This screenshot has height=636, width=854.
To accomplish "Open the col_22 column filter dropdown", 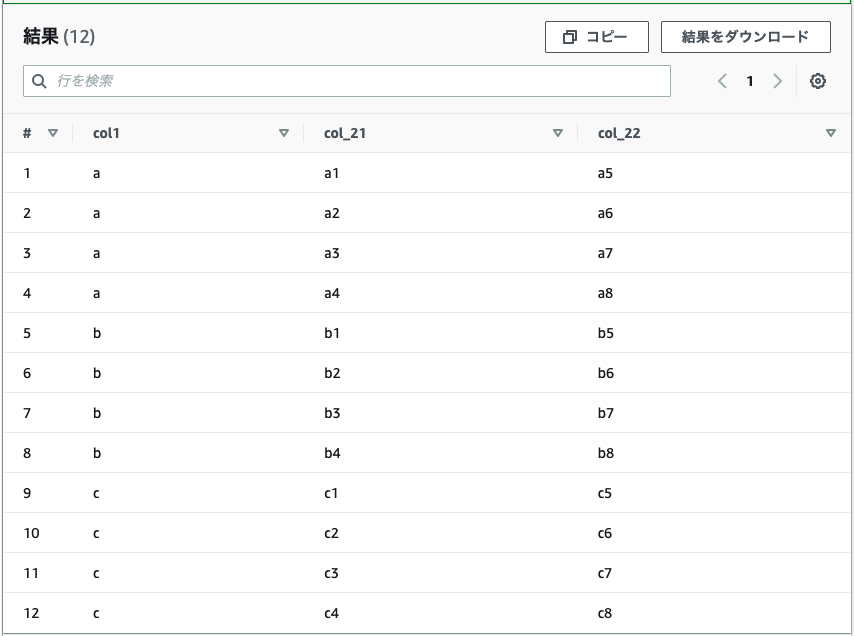I will click(831, 132).
